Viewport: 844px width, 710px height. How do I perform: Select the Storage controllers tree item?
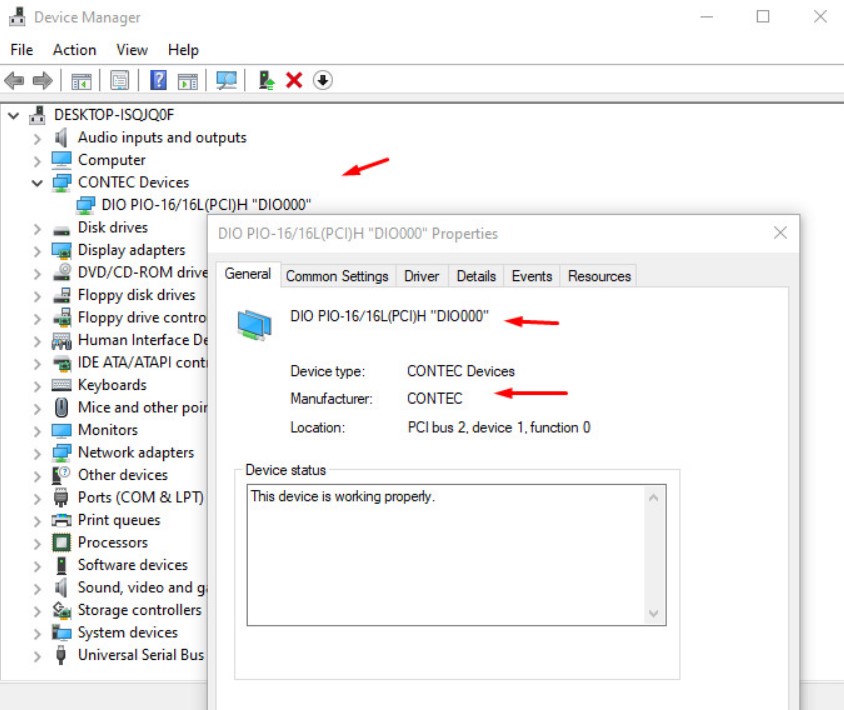(x=139, y=610)
